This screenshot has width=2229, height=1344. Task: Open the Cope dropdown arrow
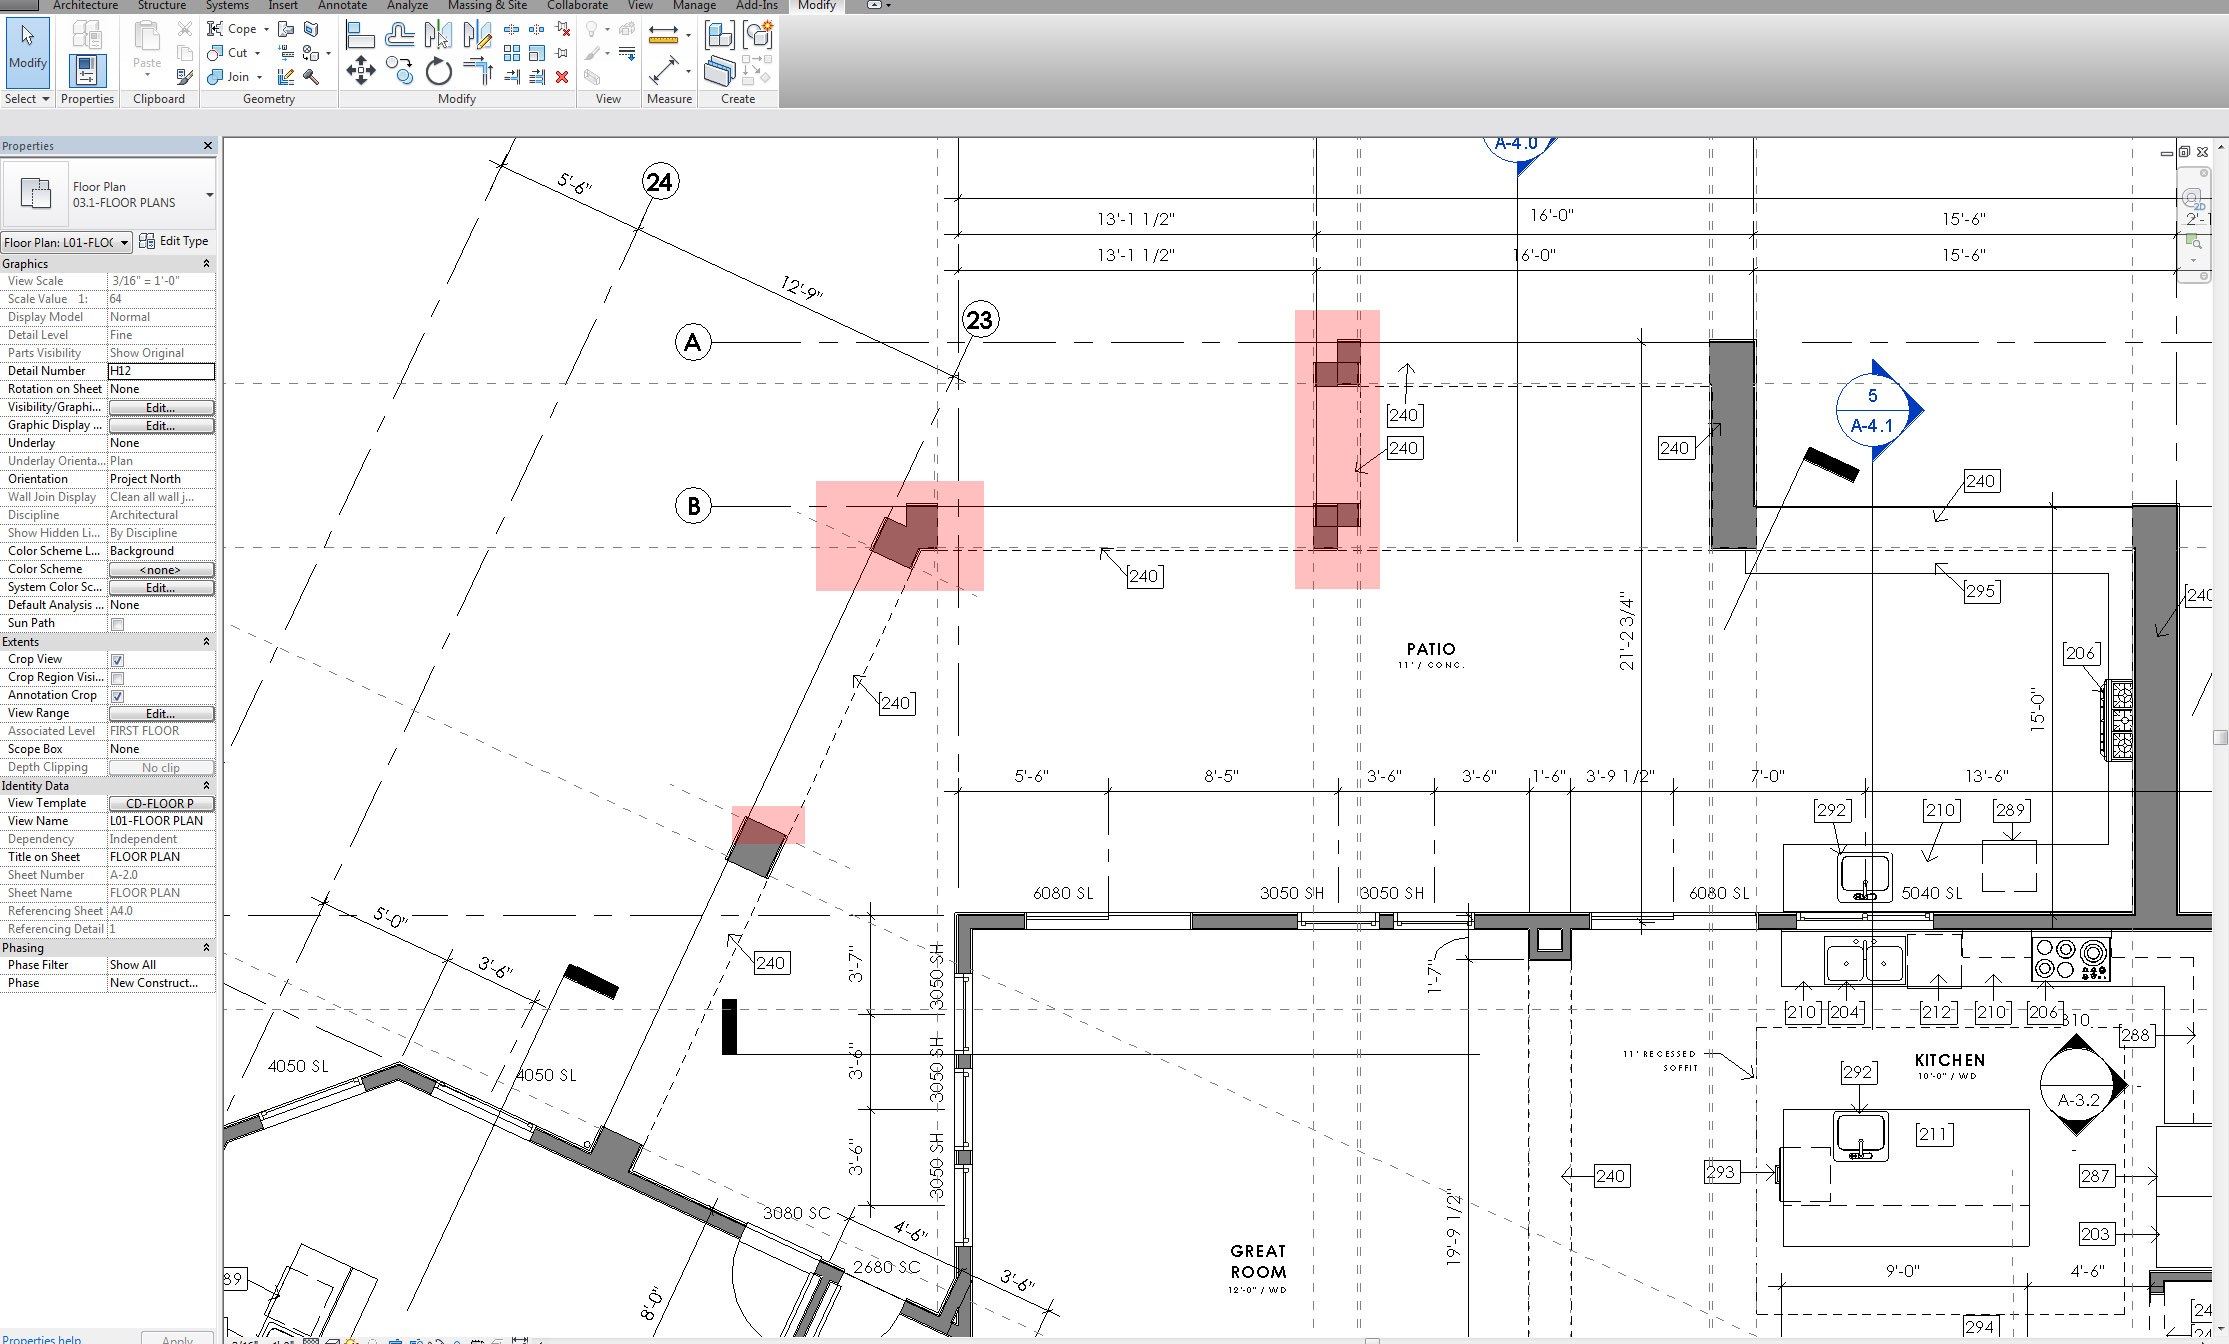point(266,29)
